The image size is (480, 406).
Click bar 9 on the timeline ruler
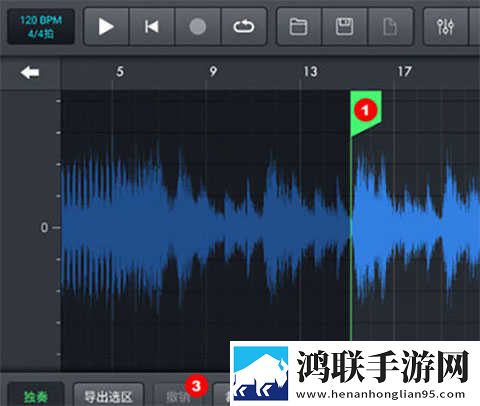coord(213,72)
